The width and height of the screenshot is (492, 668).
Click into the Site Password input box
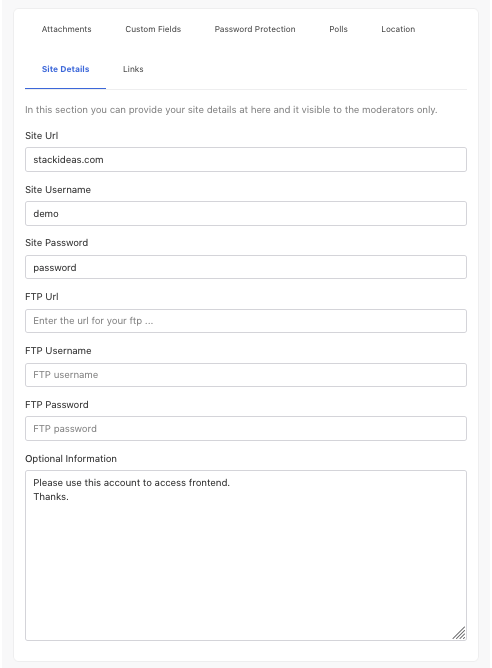[246, 267]
